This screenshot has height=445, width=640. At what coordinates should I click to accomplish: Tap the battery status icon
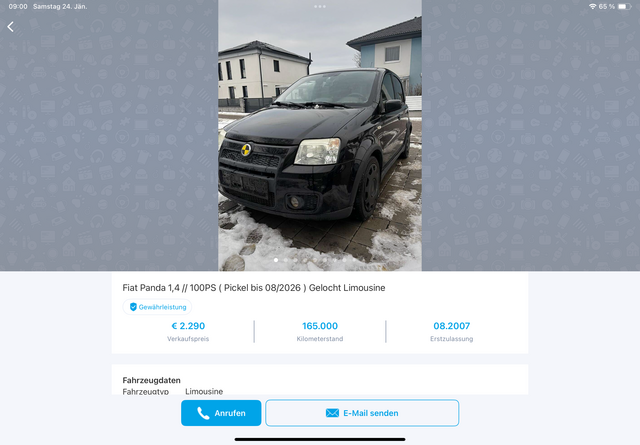[624, 7]
